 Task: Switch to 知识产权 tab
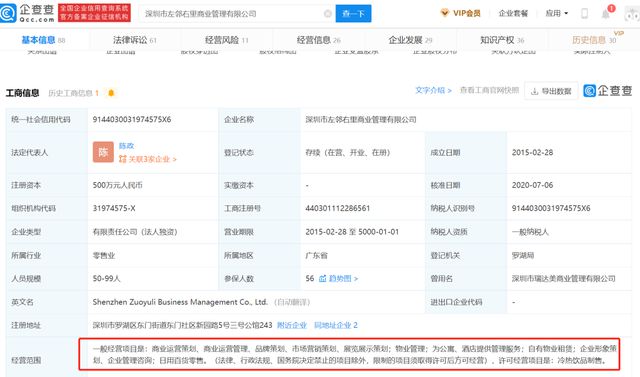pos(502,40)
